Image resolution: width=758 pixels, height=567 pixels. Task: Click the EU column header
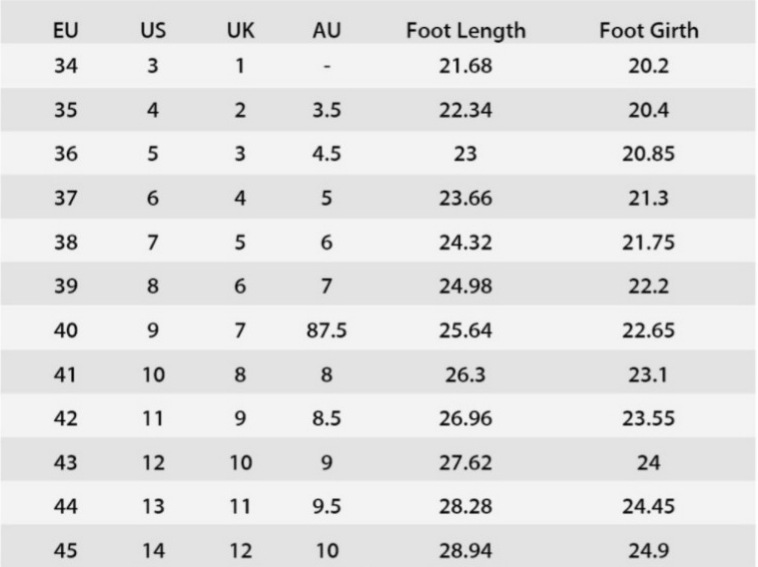[66, 30]
